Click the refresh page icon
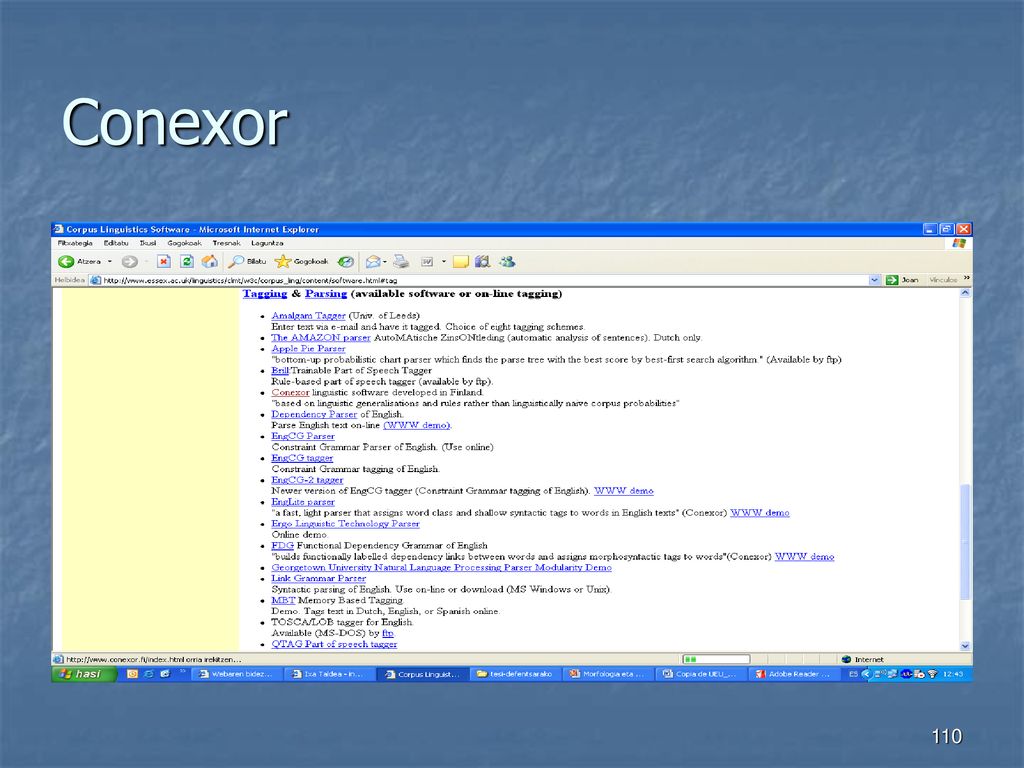Viewport: 1024px width, 768px height. point(187,262)
